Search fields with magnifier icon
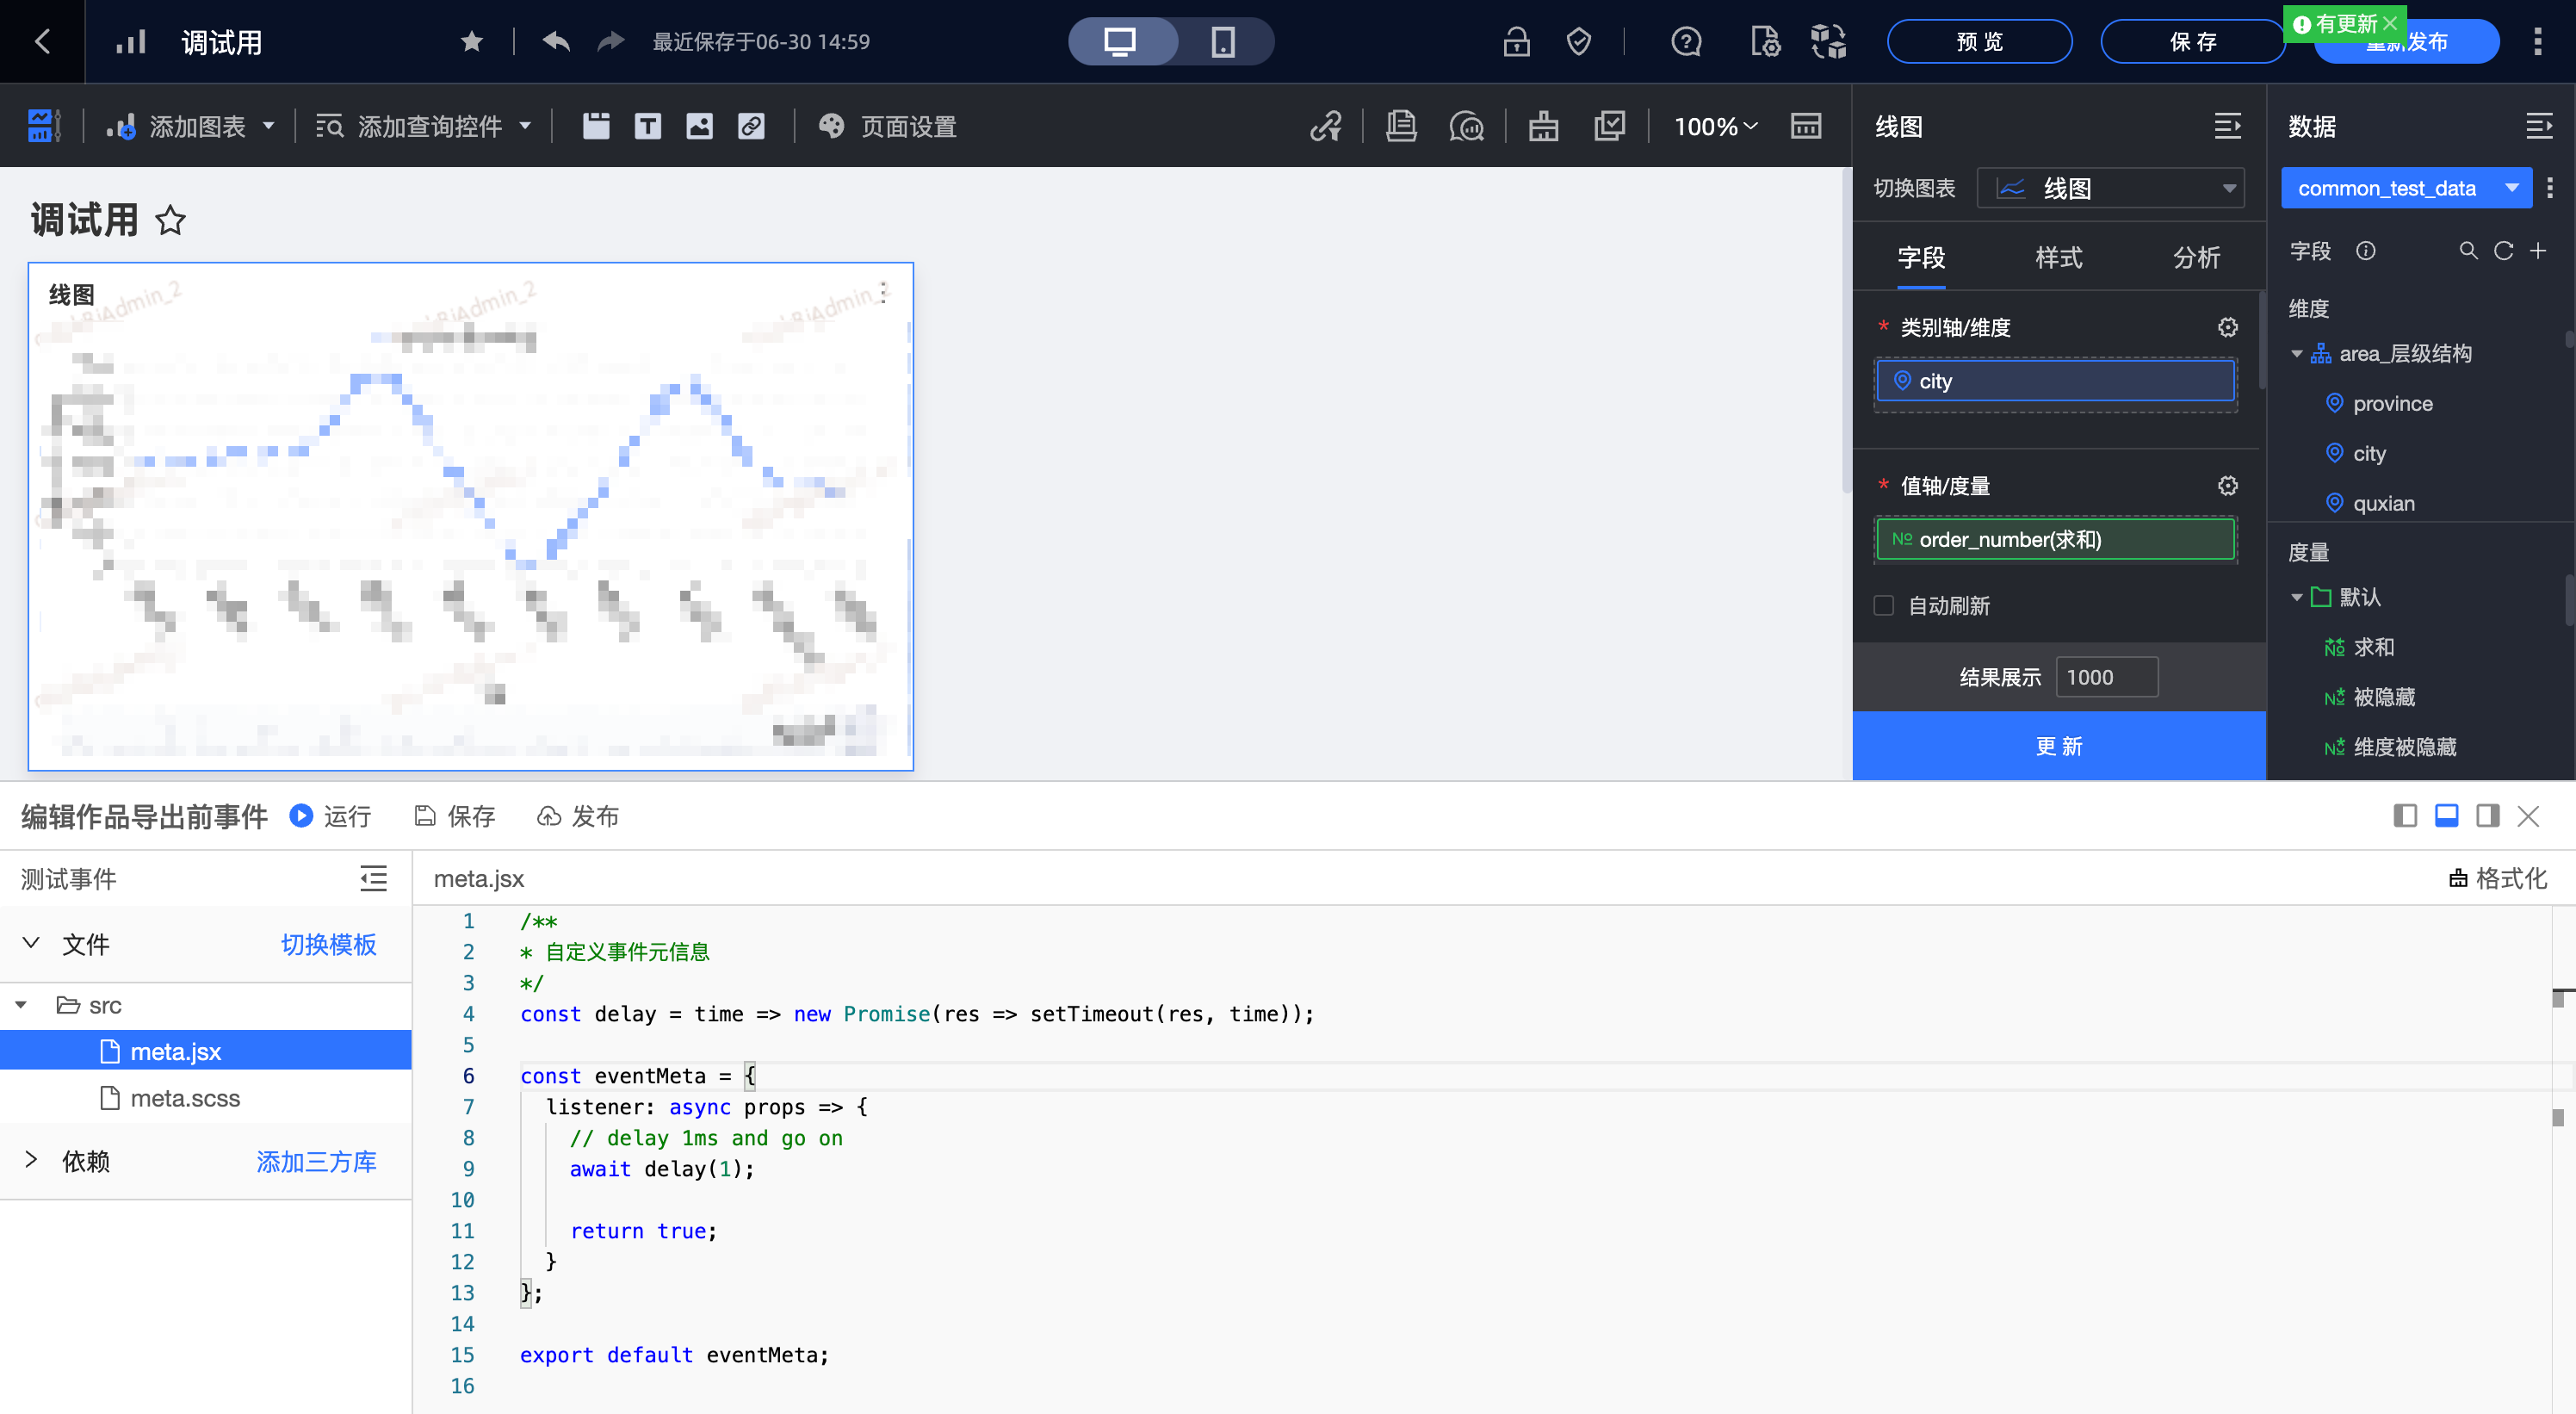 click(x=2468, y=251)
